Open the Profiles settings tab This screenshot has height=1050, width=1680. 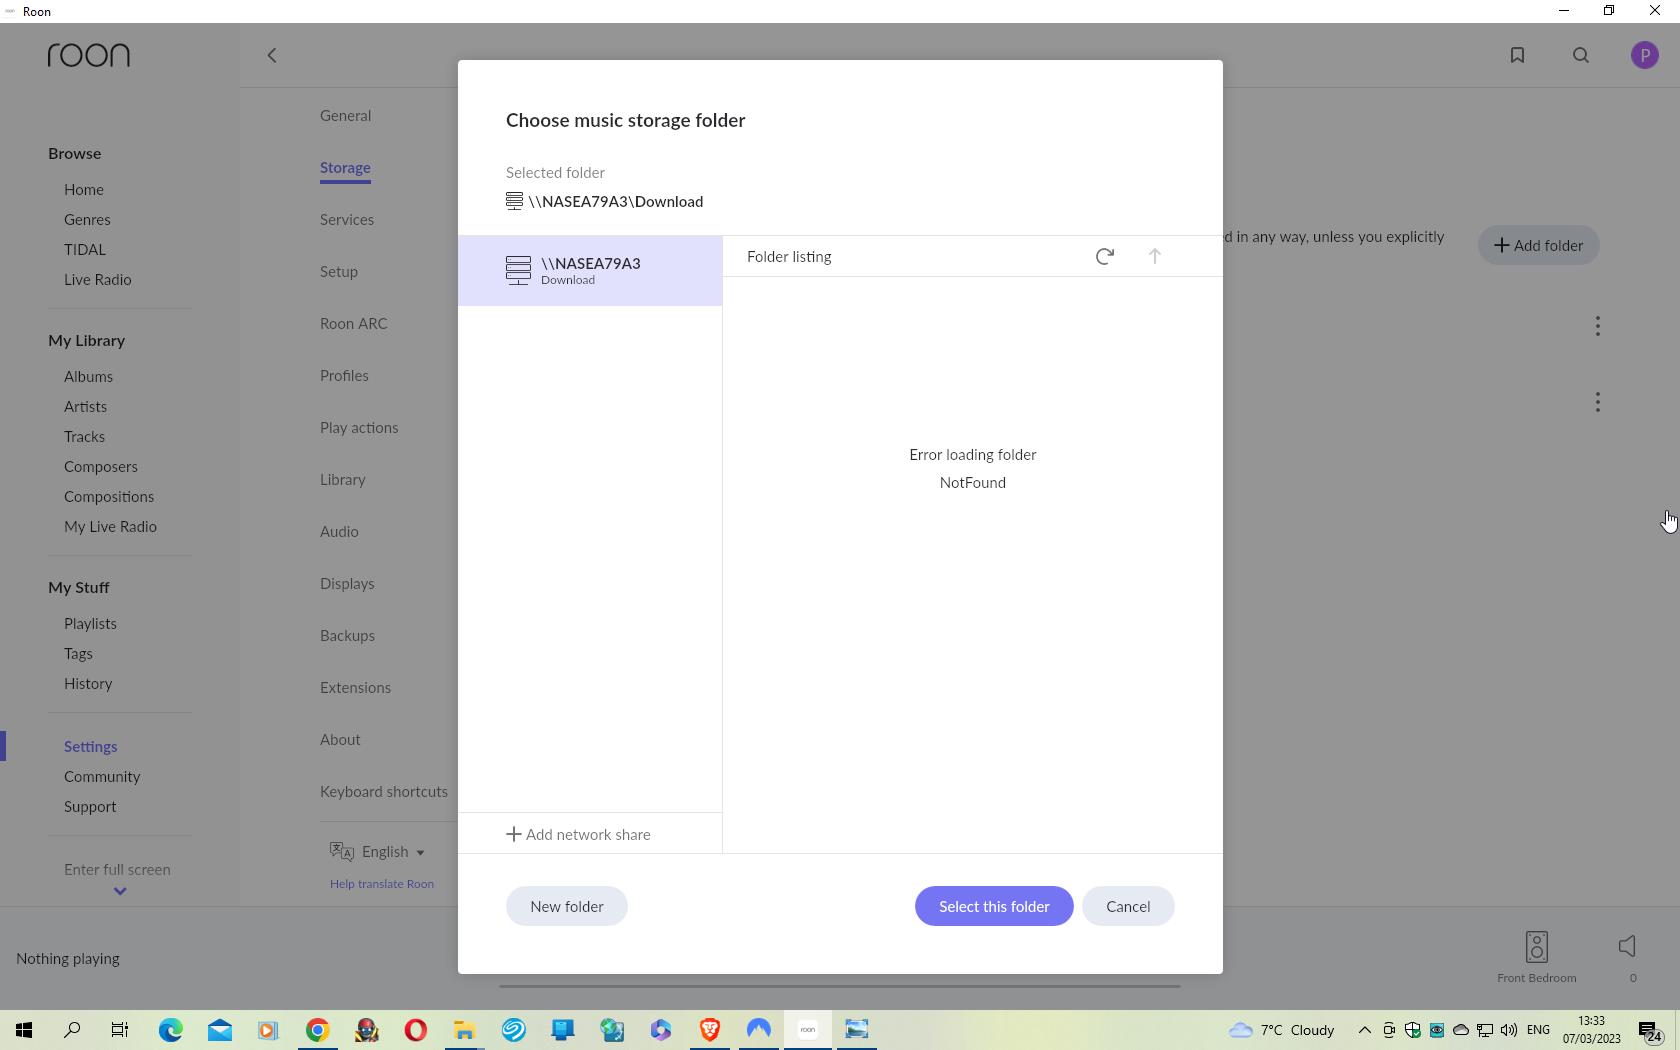click(x=344, y=375)
